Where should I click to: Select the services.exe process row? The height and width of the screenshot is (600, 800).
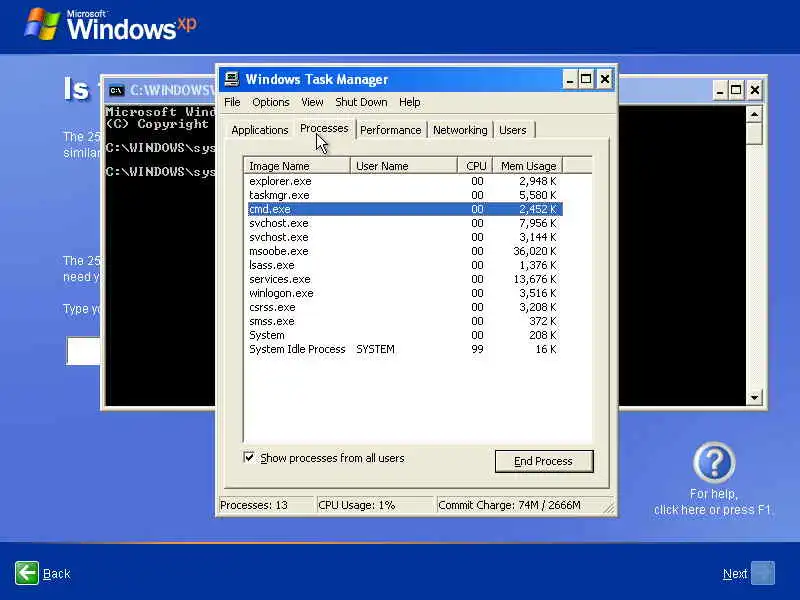pos(405,279)
